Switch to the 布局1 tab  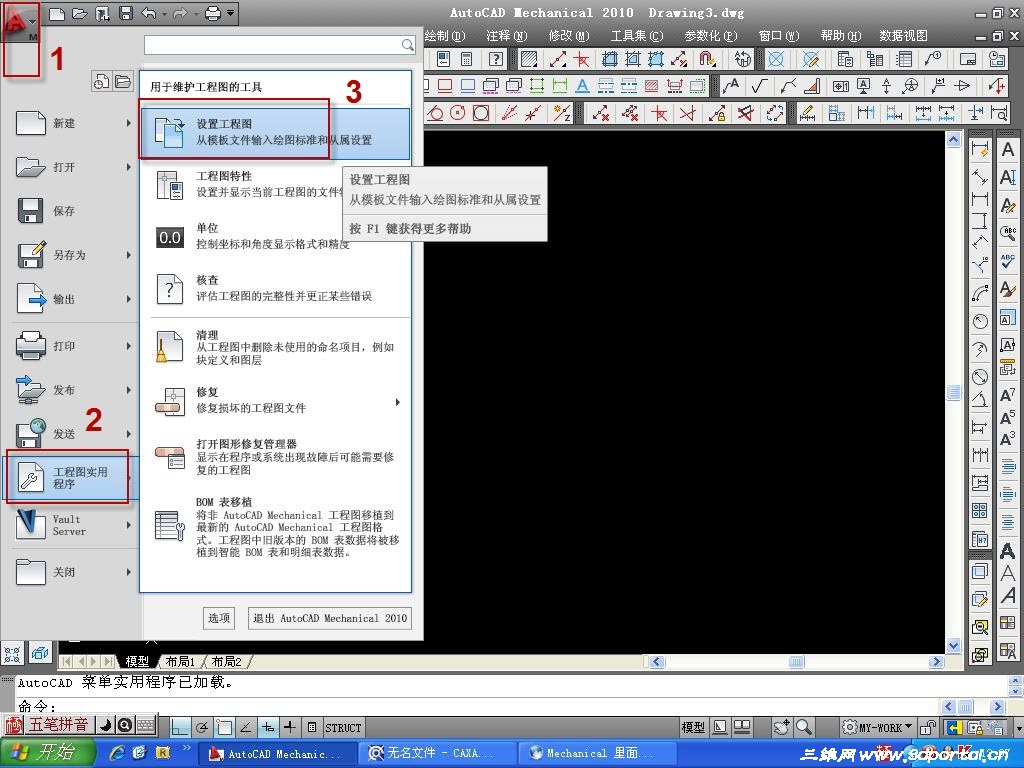[x=180, y=662]
